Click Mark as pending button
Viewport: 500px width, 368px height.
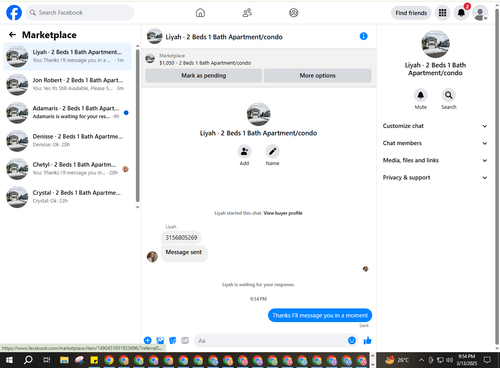[x=203, y=76]
